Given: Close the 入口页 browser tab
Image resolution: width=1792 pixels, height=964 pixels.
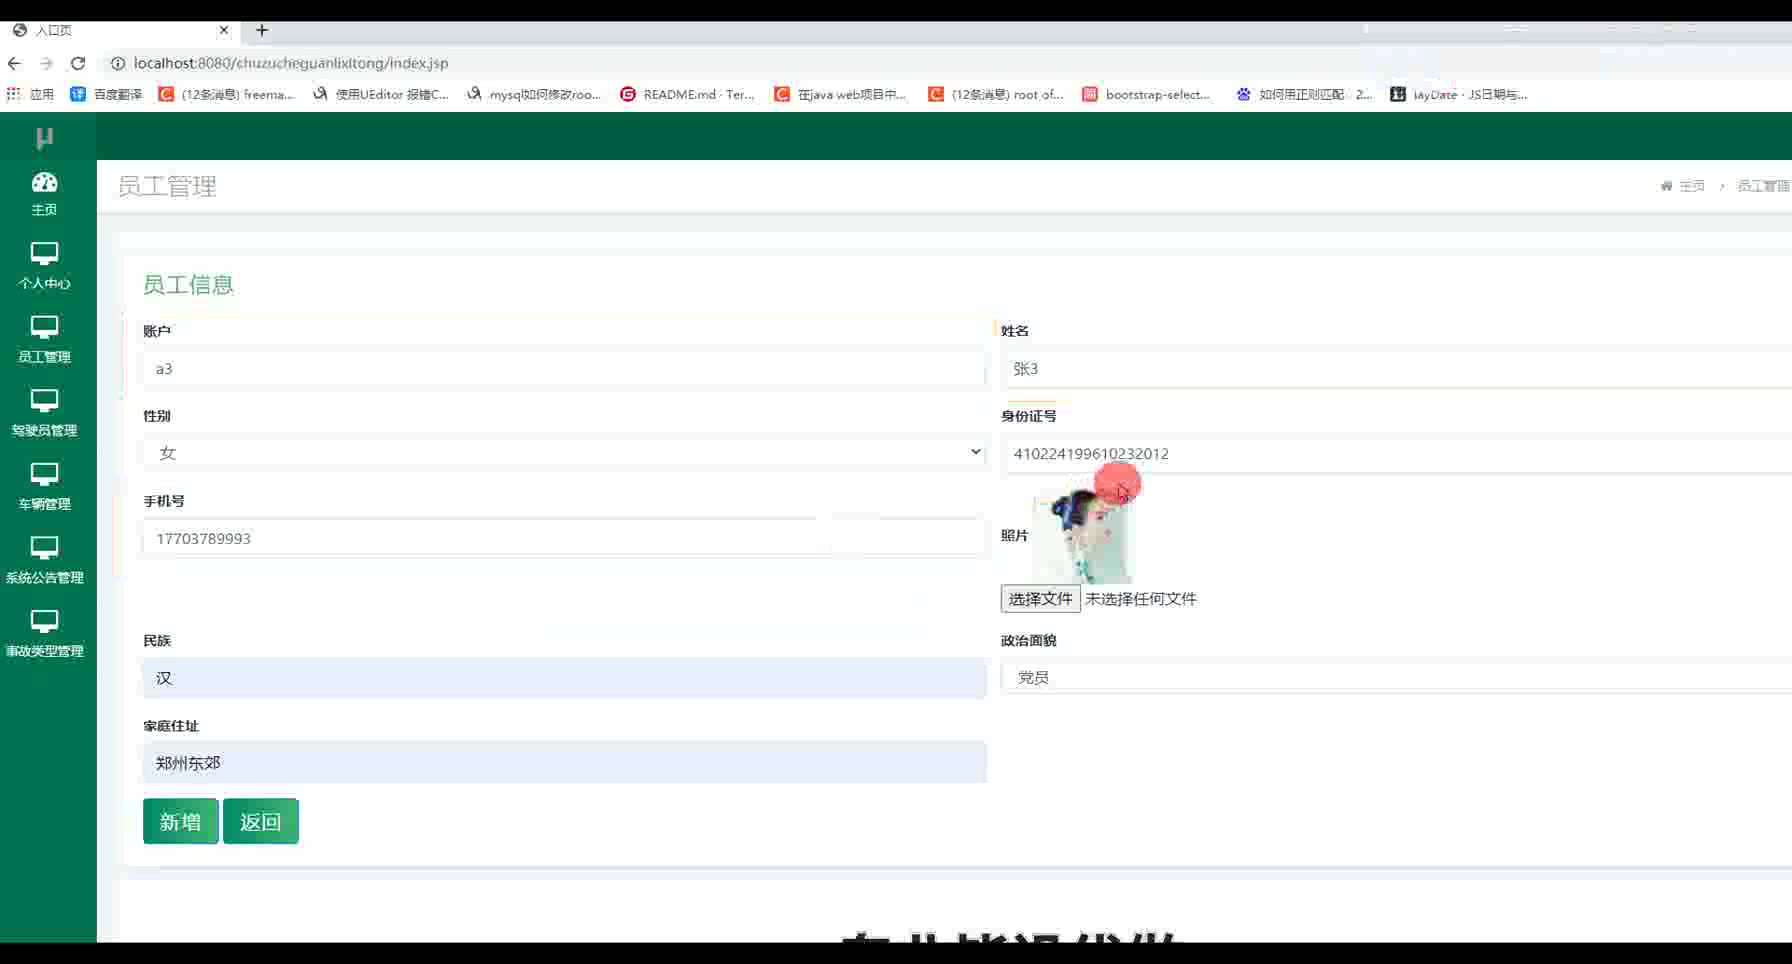Looking at the screenshot, I should coord(224,30).
